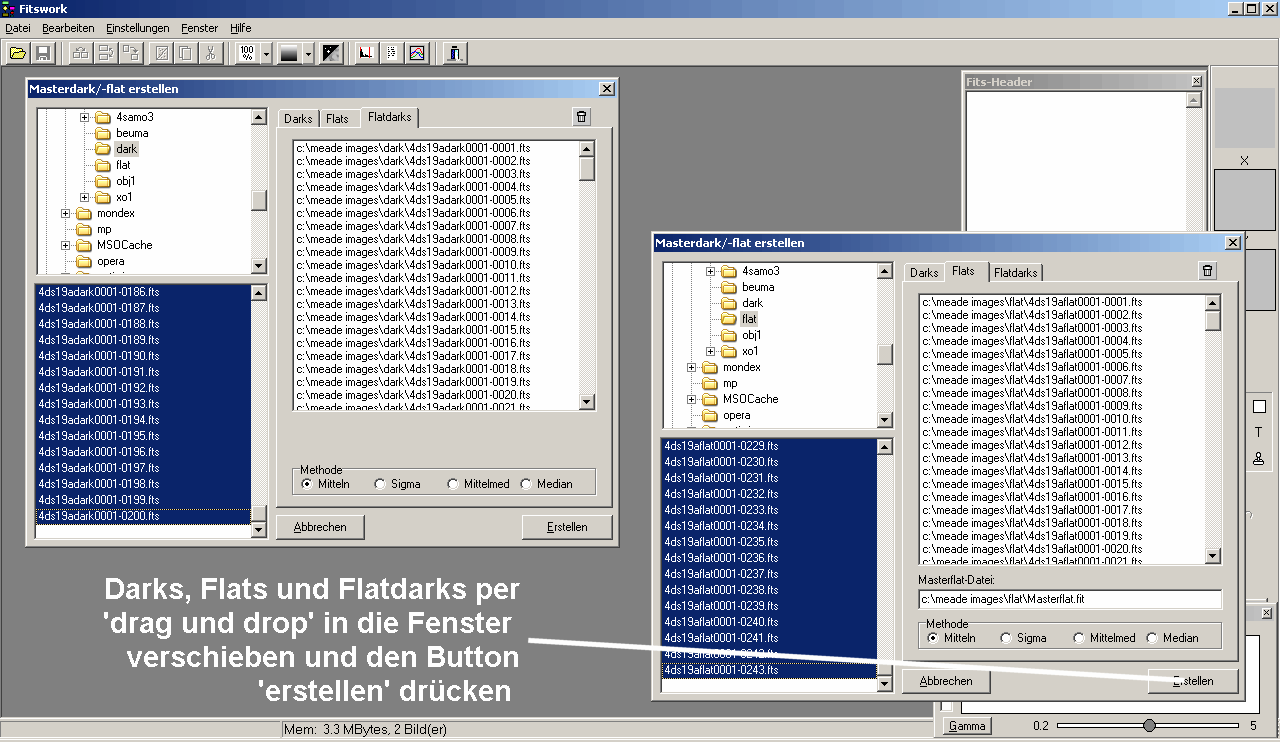Click trash icon in right Masterflat dialog
This screenshot has width=1280, height=742.
click(x=1207, y=271)
